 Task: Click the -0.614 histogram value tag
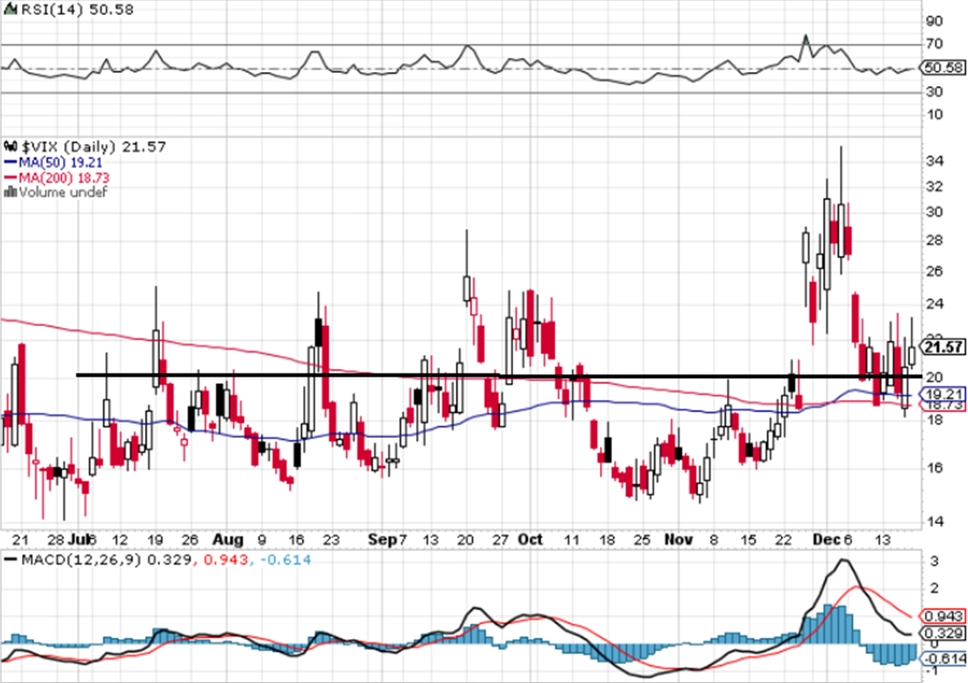coord(943,658)
